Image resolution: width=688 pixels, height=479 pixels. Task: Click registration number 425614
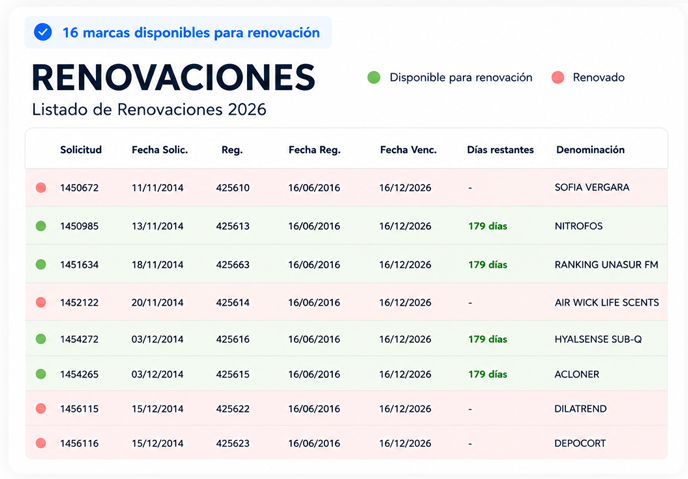(x=233, y=302)
